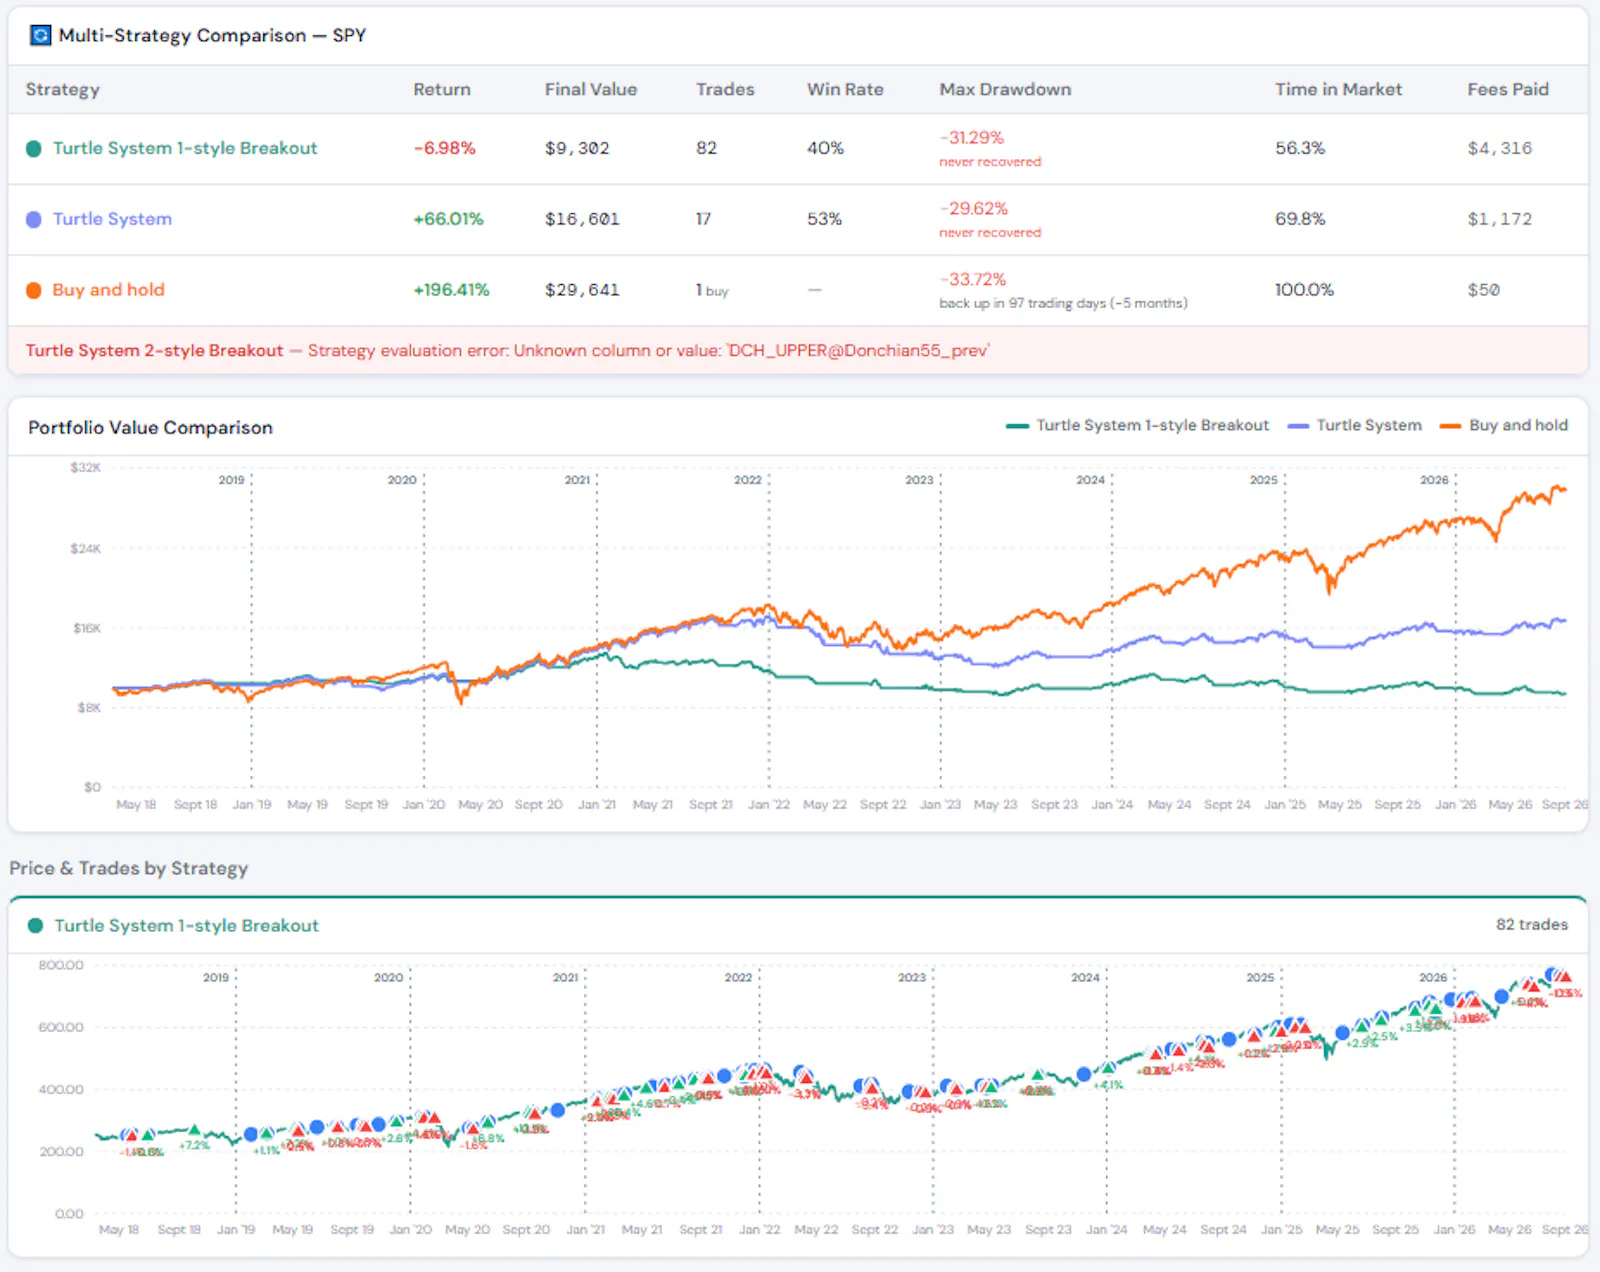The width and height of the screenshot is (1600, 1272).
Task: Toggle Turtle System 1-style Breakout chart legend
Action: coord(1137,426)
